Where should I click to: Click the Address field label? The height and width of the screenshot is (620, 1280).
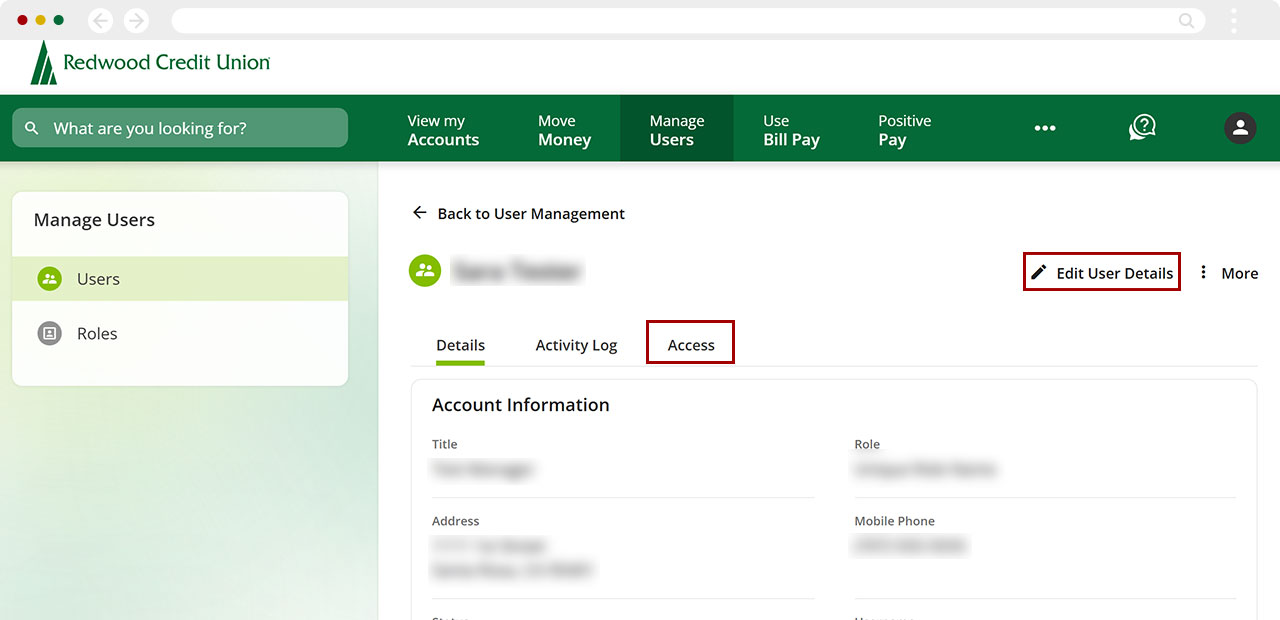tap(456, 521)
